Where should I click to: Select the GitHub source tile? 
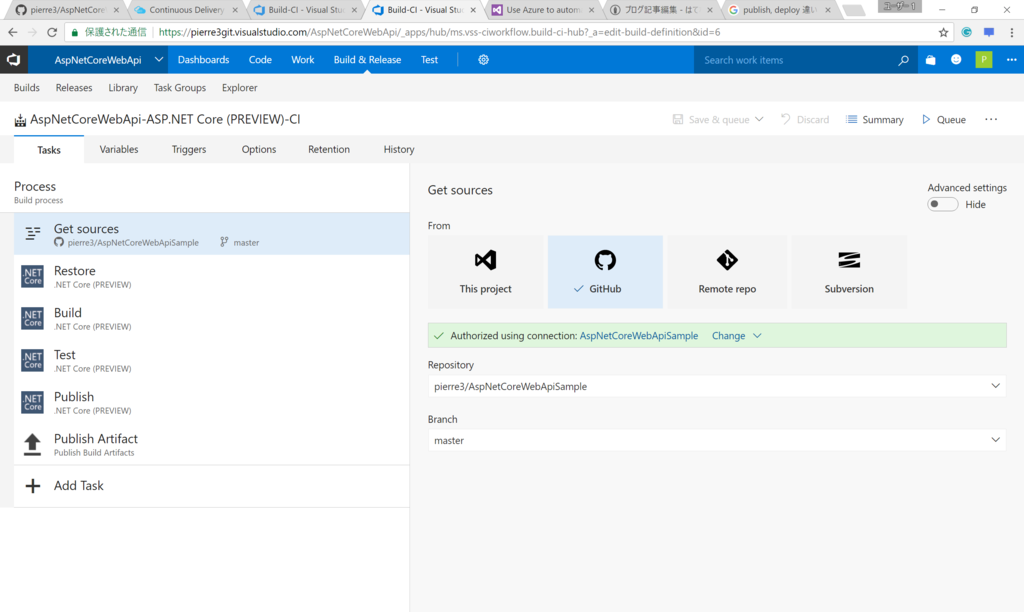pos(605,272)
